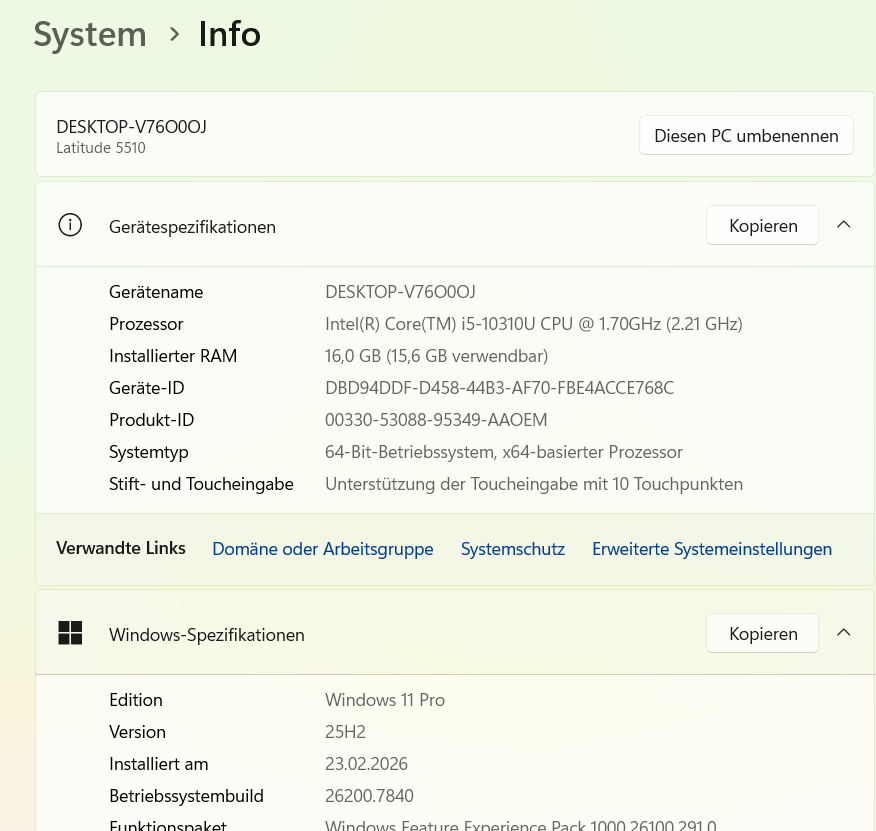Click Kopieren in Windows-Spezifikationen section

763,633
